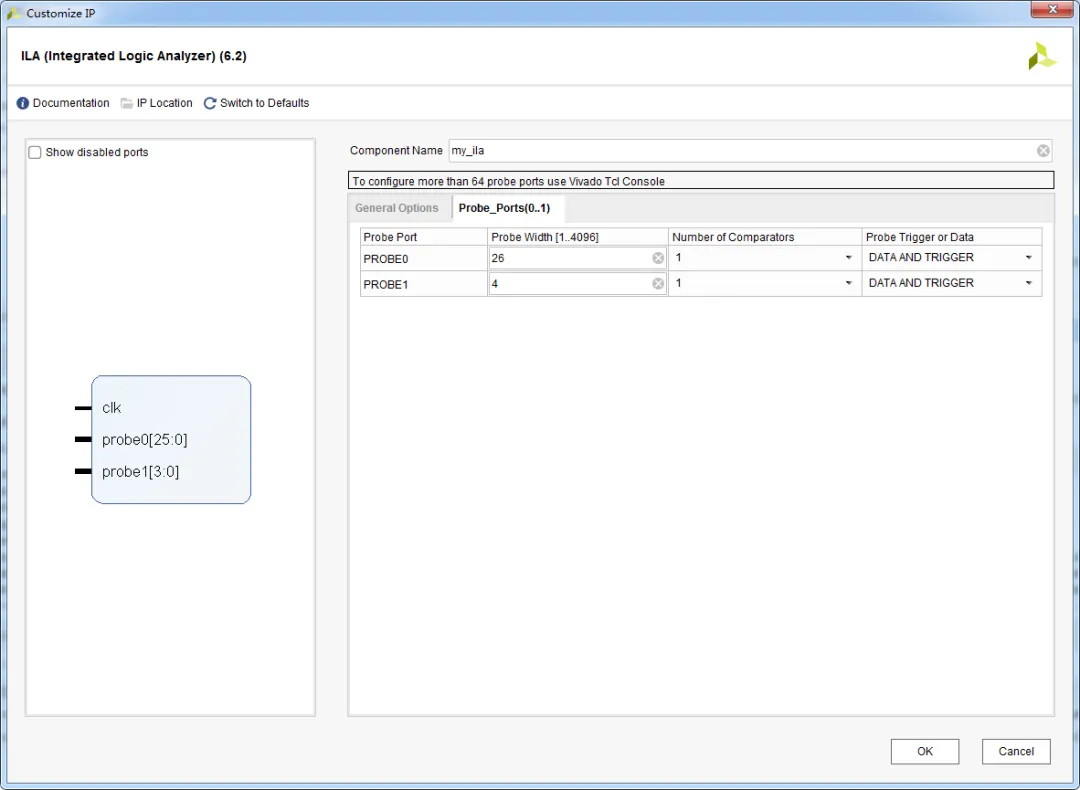
Task: Click Switch to Defaults text
Action: 264,103
